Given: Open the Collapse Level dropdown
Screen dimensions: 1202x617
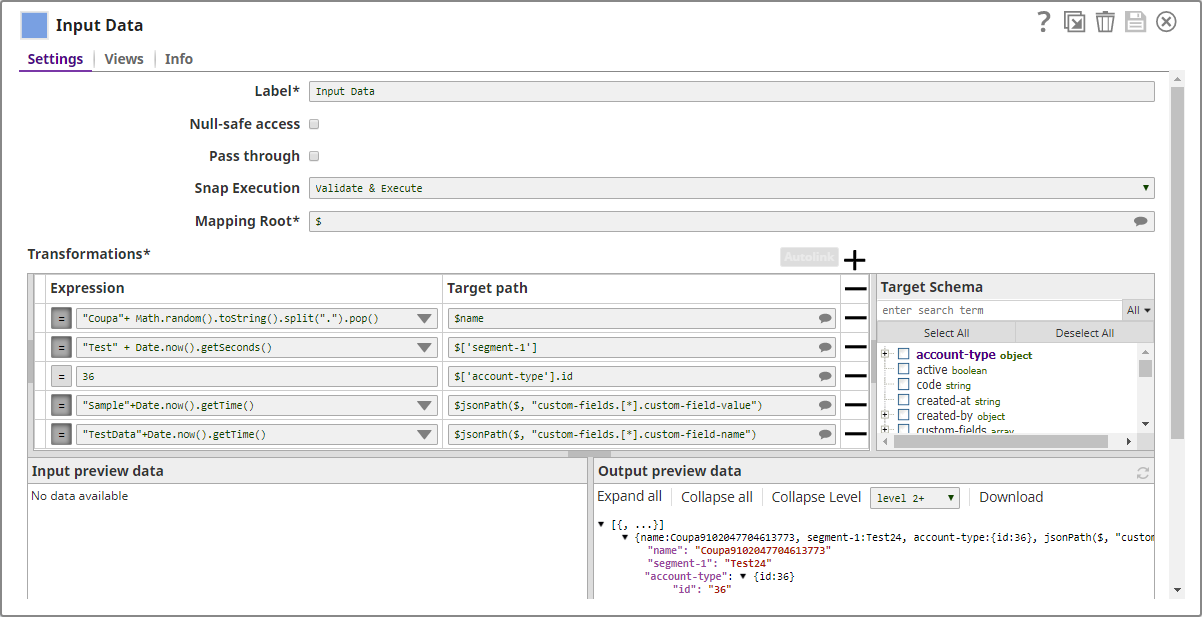Looking at the screenshot, I should coord(915,498).
